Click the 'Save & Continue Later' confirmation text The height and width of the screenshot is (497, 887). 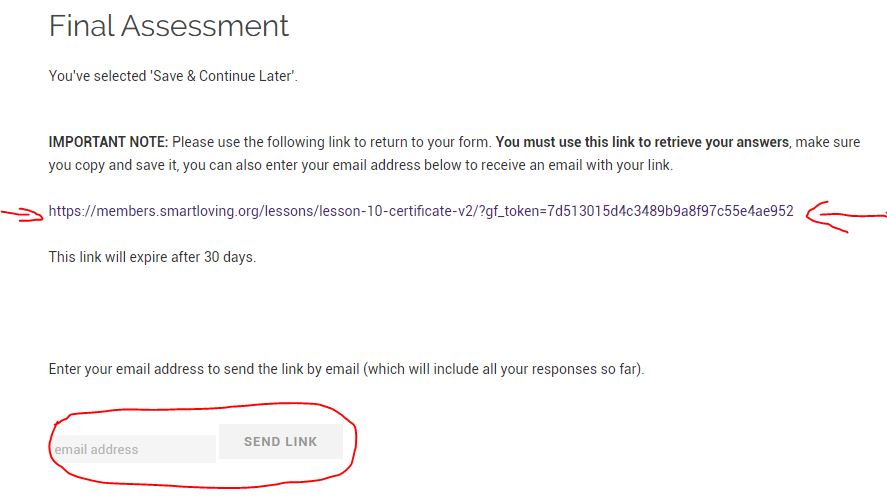tap(172, 76)
